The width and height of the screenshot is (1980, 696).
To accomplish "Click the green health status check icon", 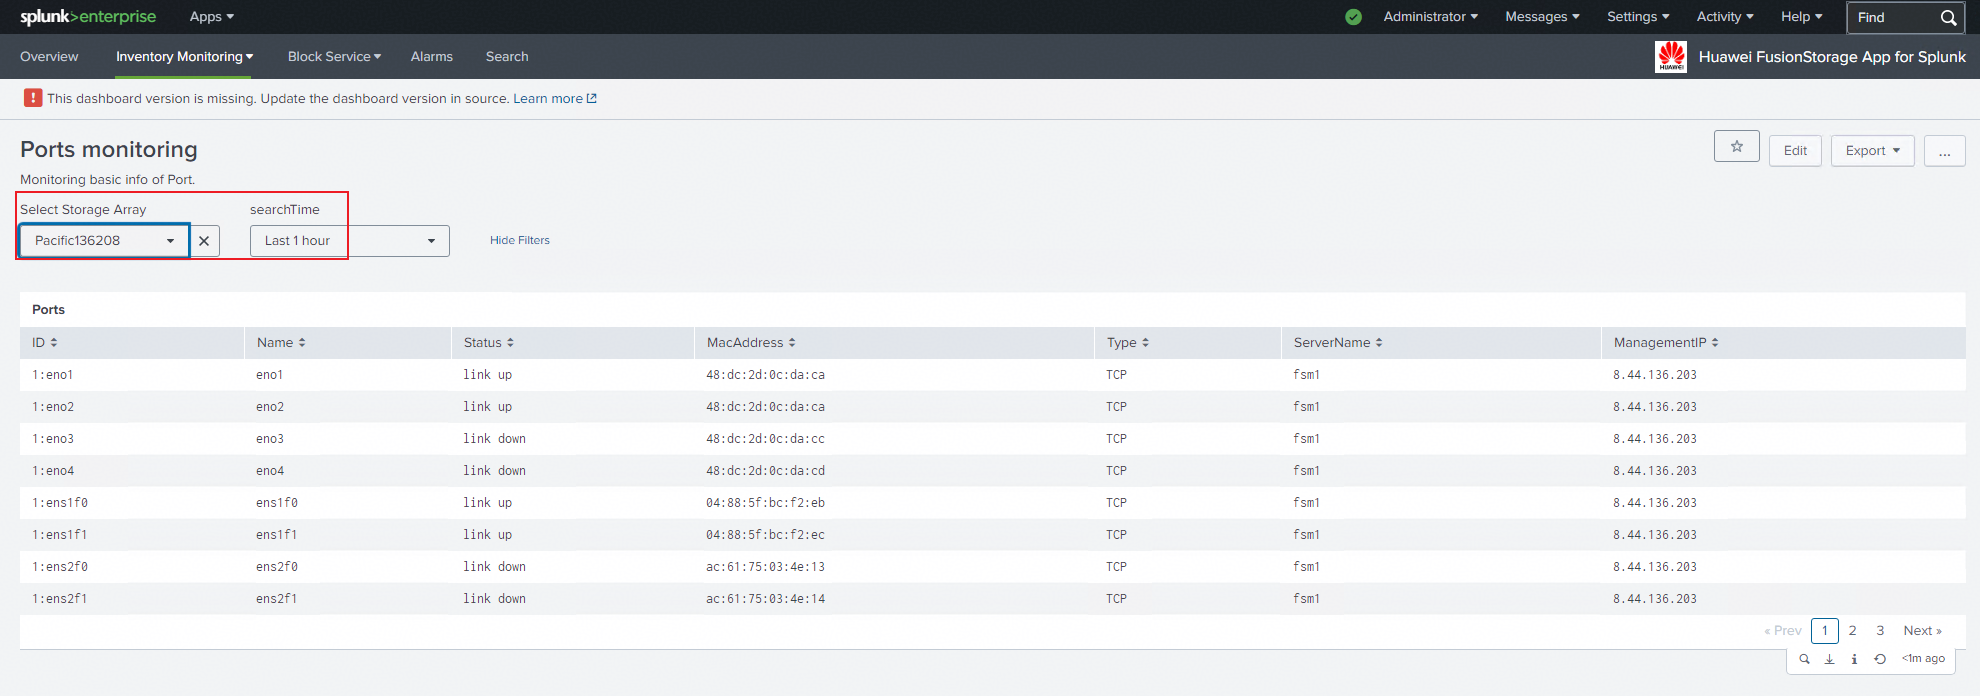I will coord(1353,17).
